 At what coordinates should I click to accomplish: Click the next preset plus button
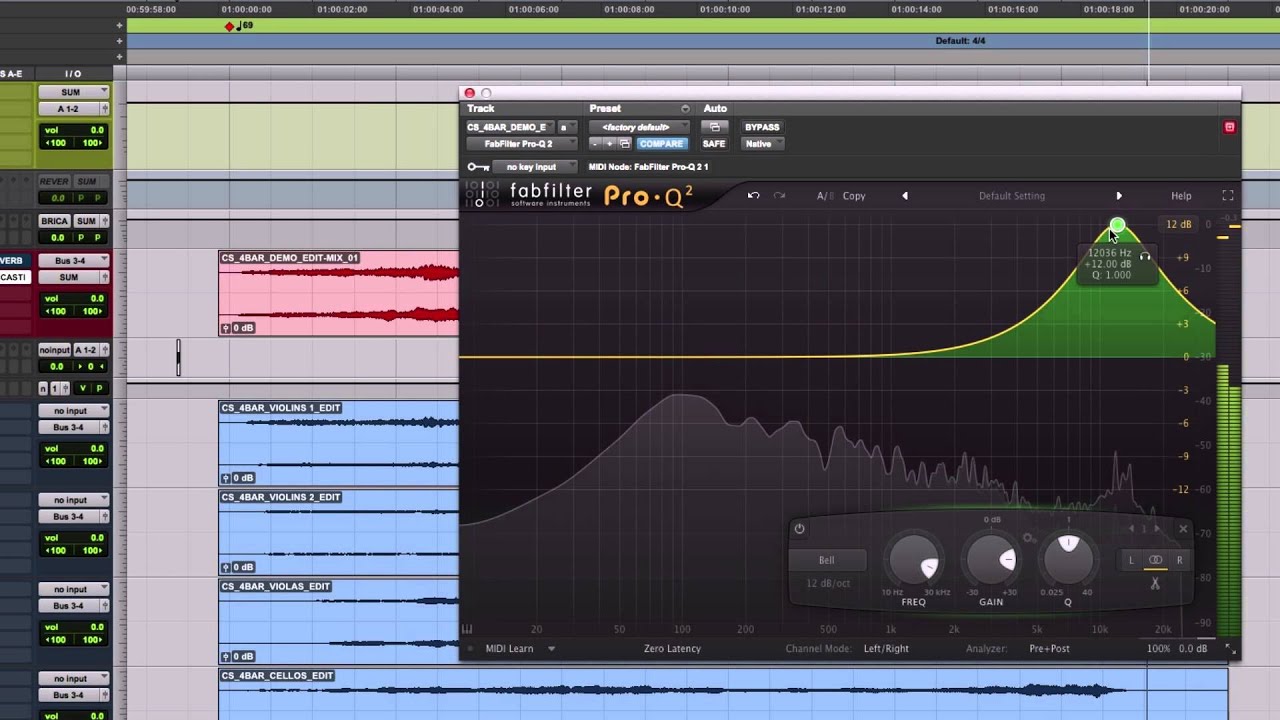point(609,144)
